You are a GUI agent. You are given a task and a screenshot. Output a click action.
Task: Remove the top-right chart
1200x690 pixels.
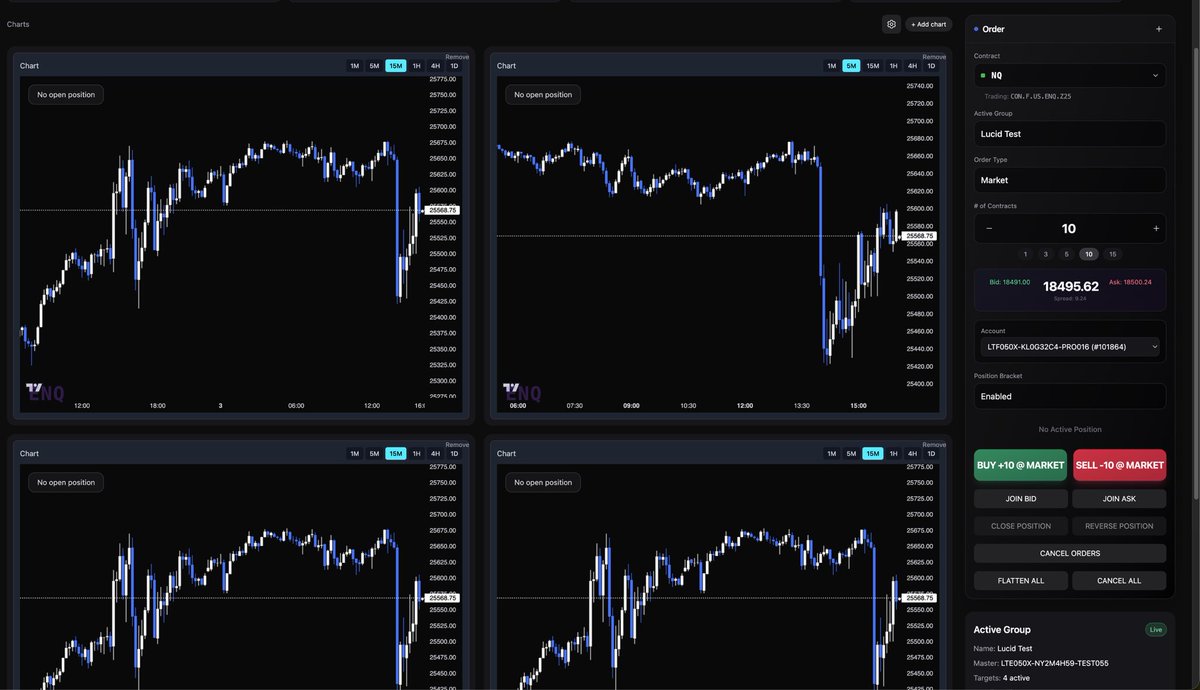pyautogui.click(x=934, y=57)
